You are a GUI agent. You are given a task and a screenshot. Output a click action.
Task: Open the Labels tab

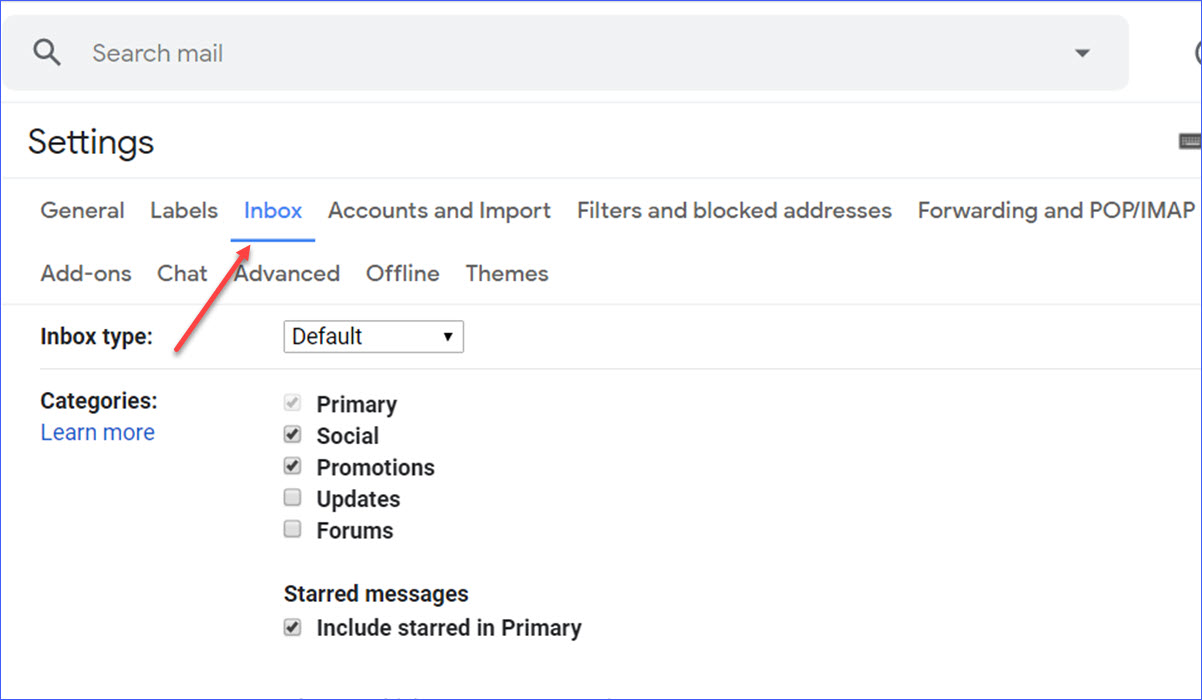point(184,211)
